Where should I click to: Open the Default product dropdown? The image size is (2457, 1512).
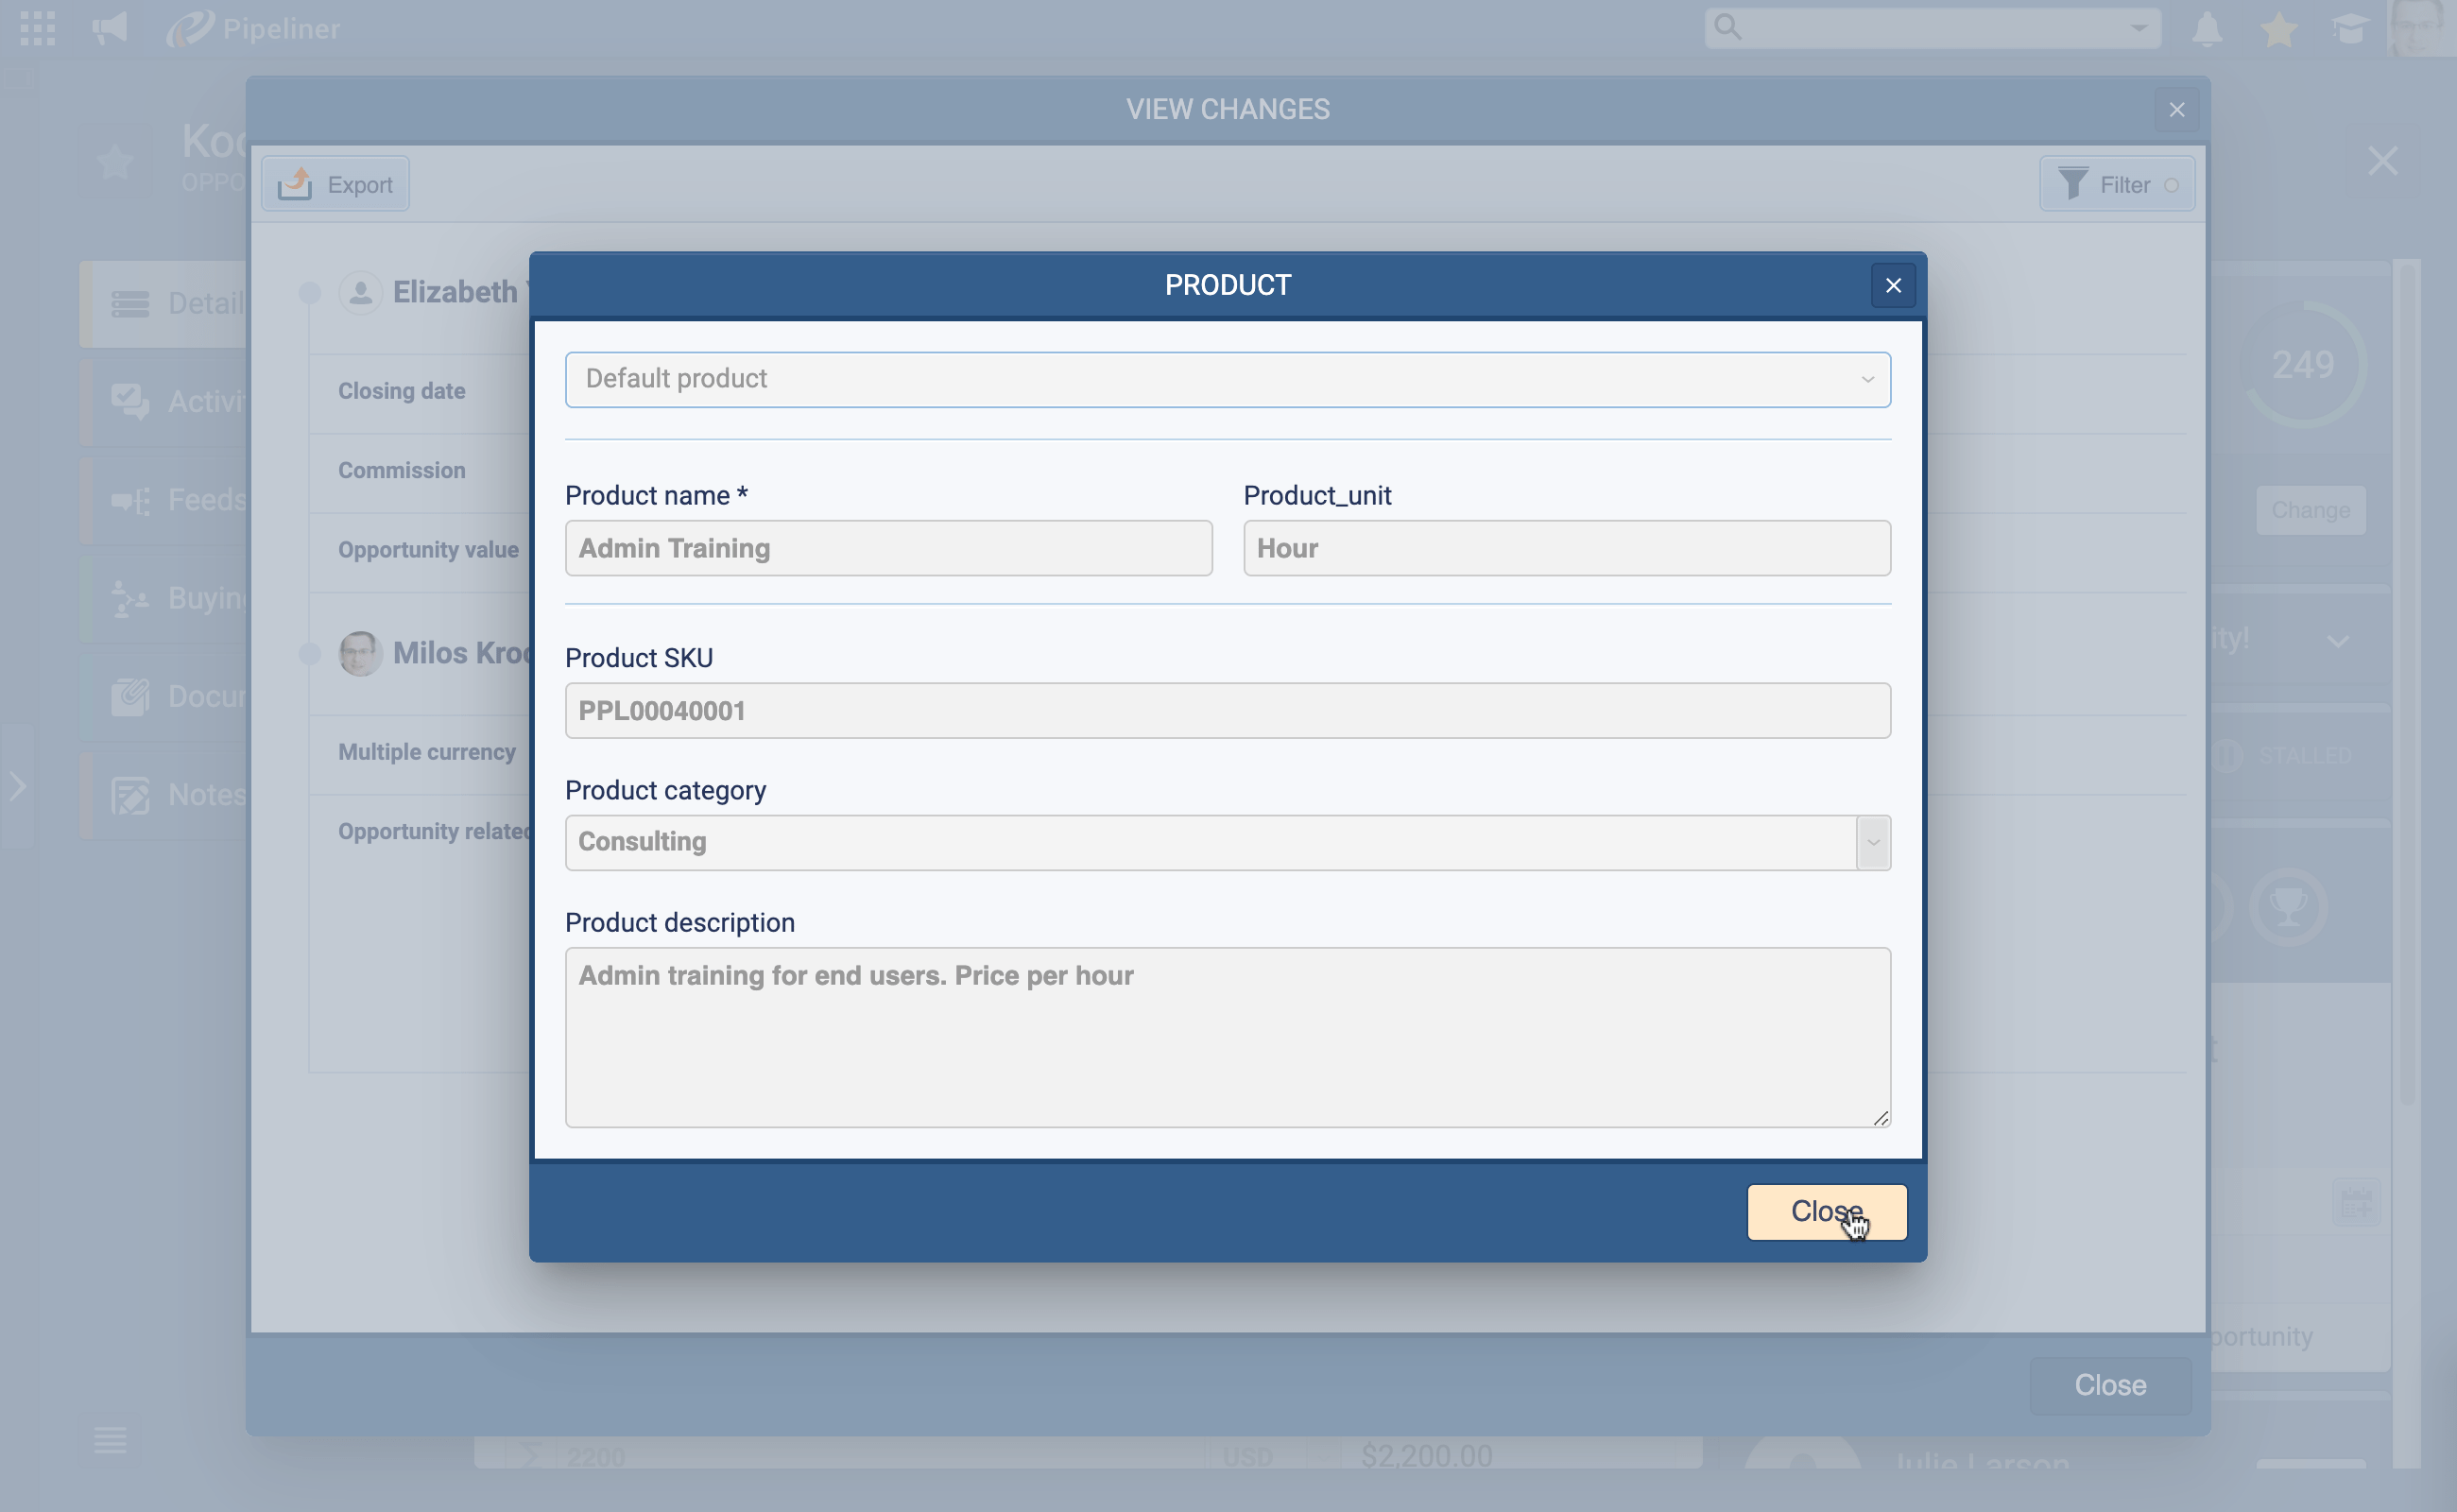[x=1227, y=379]
